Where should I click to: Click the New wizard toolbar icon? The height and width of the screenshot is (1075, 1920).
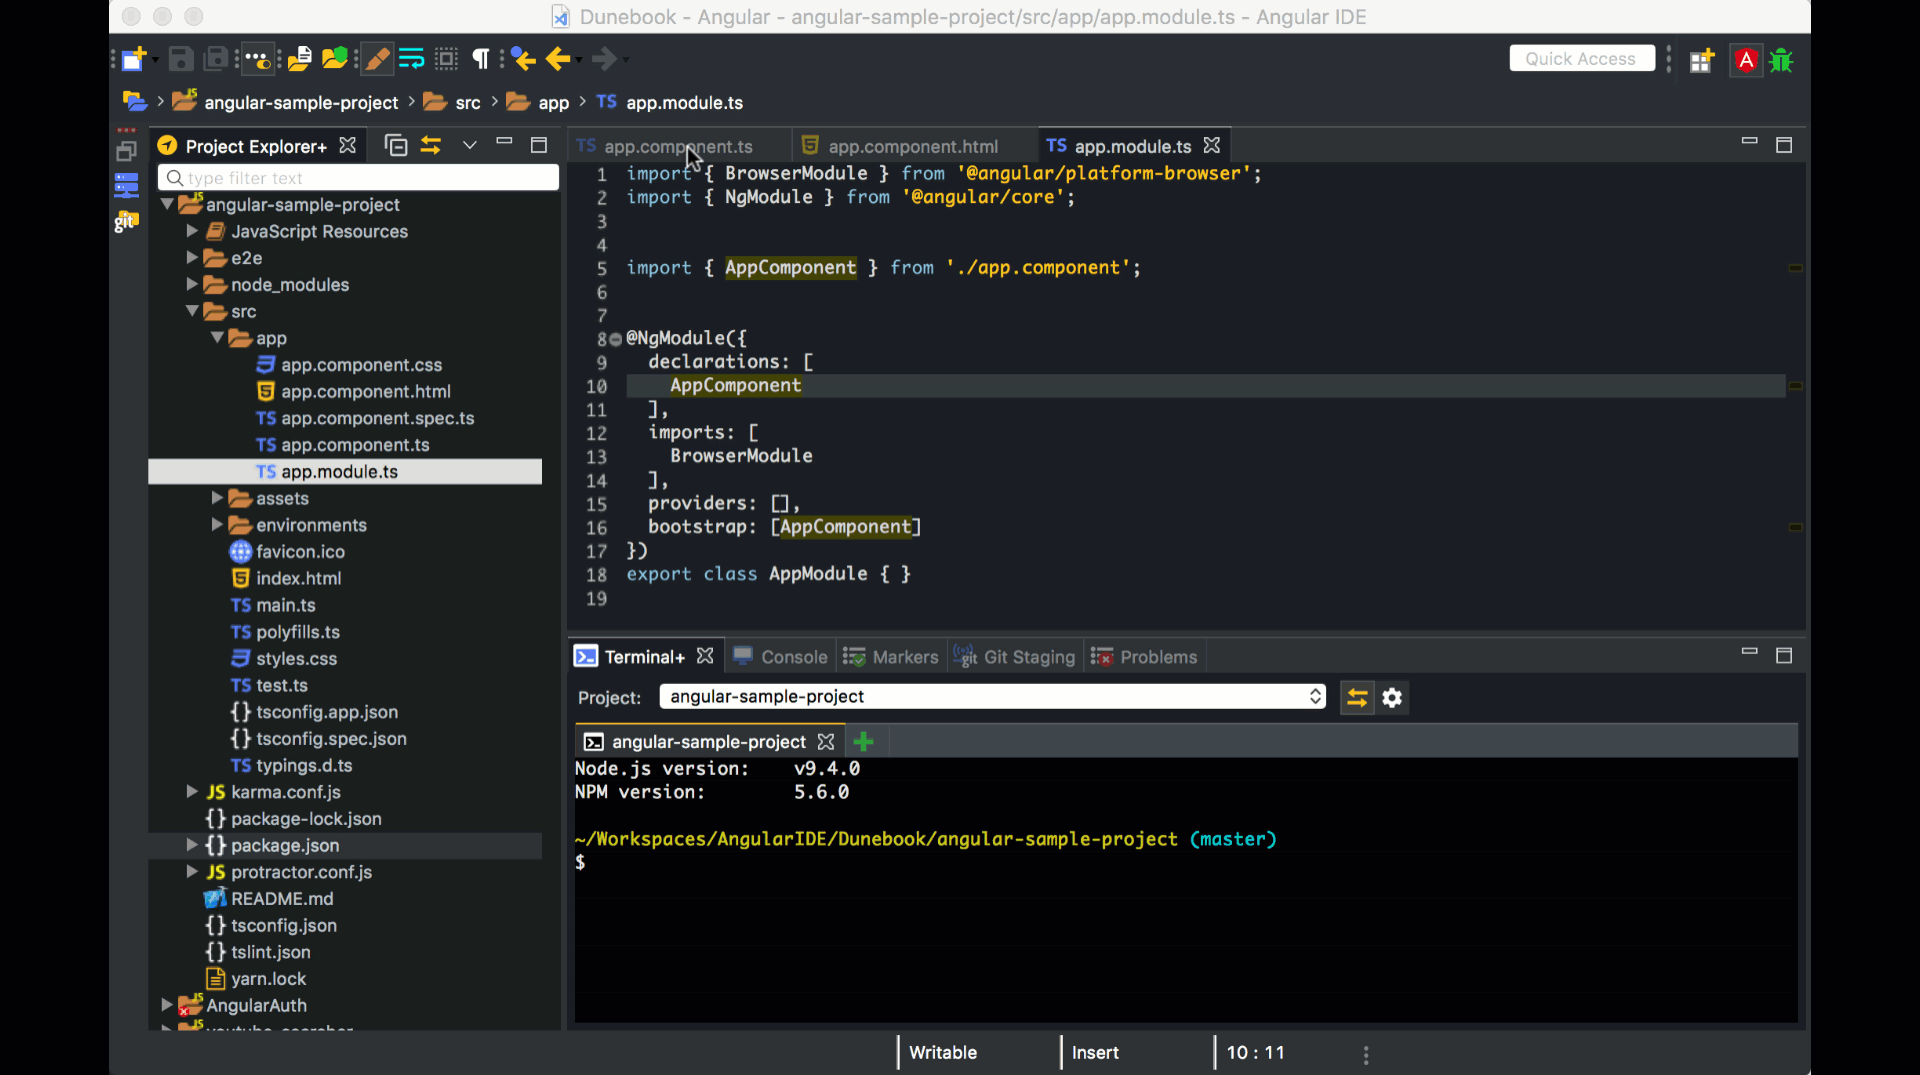pos(134,60)
